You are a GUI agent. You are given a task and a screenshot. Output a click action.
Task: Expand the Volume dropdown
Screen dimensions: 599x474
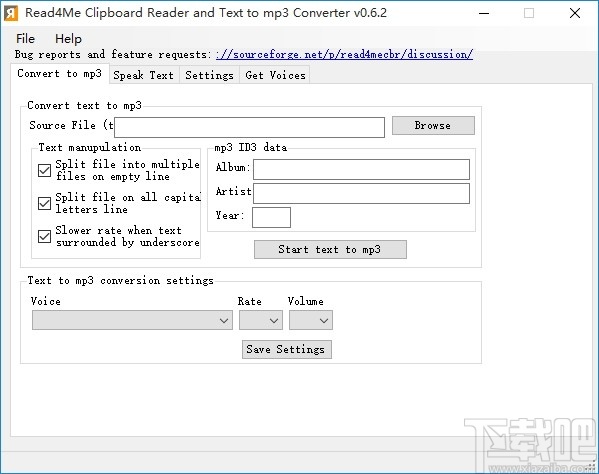click(311, 320)
